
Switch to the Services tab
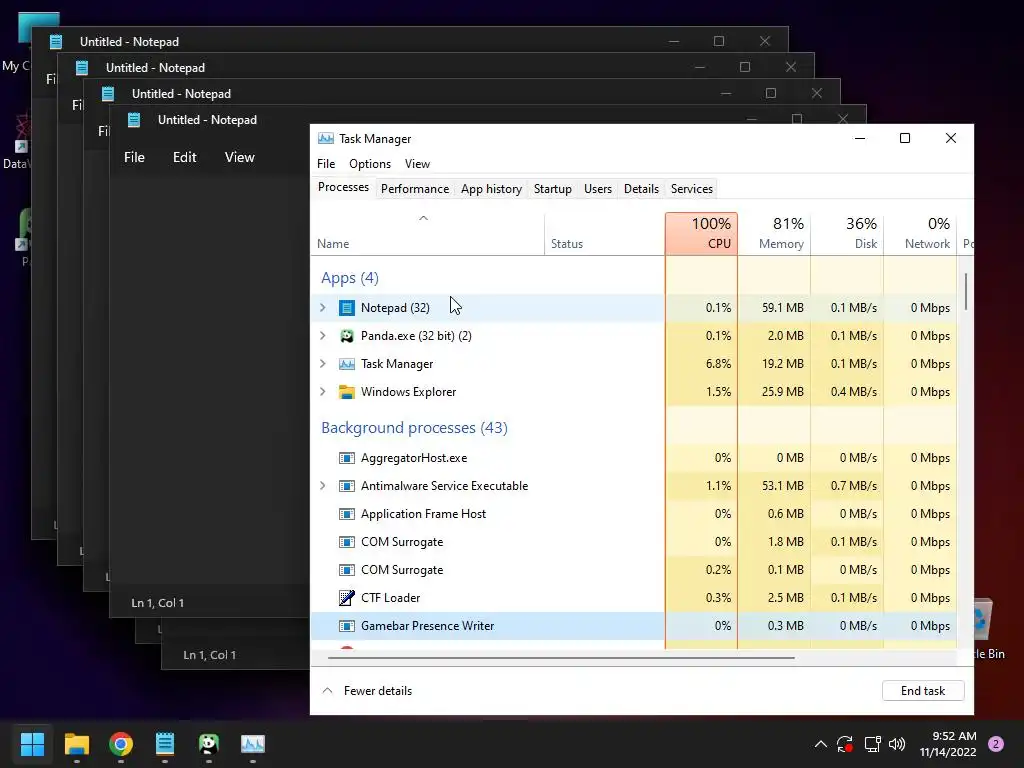pos(692,189)
